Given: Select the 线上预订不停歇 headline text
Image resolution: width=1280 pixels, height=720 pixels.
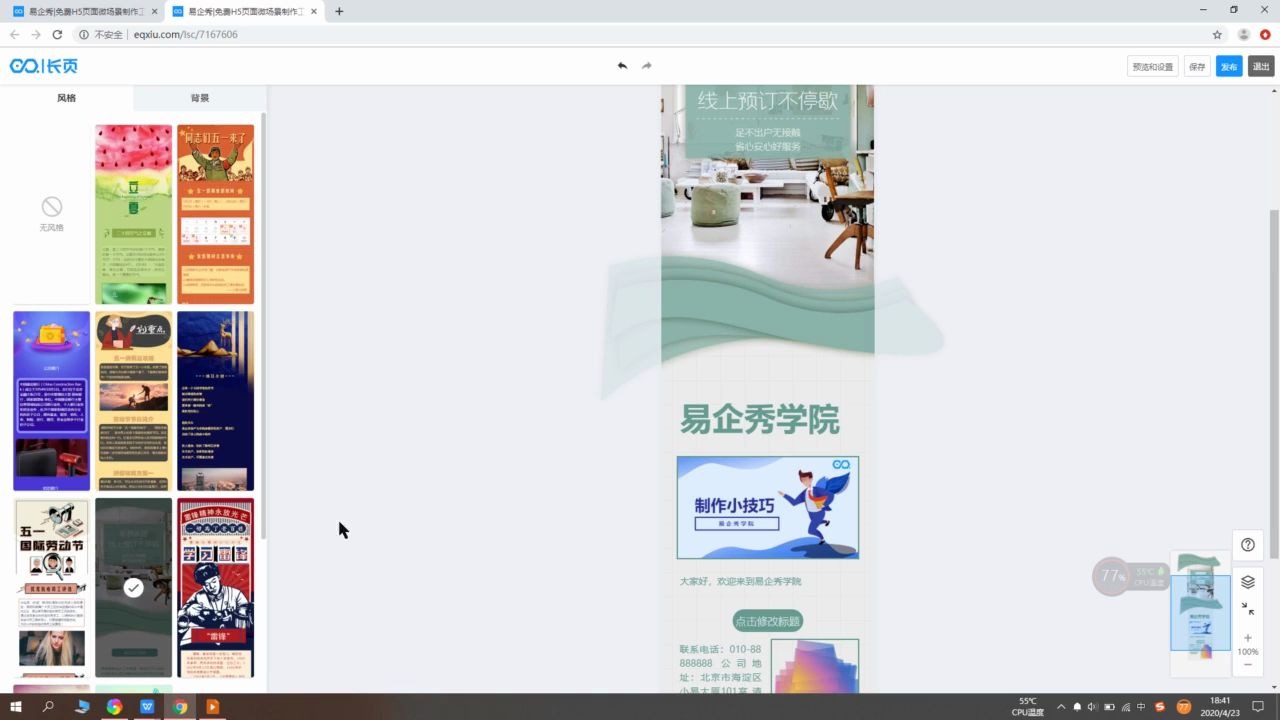Looking at the screenshot, I should coord(767,100).
